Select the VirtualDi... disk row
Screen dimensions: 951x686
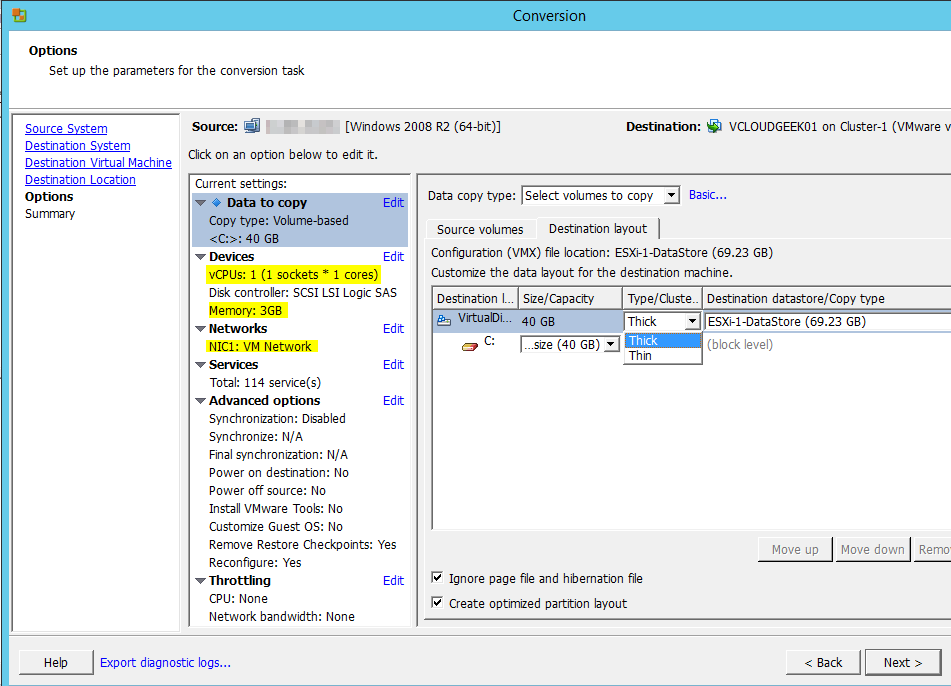click(x=476, y=319)
